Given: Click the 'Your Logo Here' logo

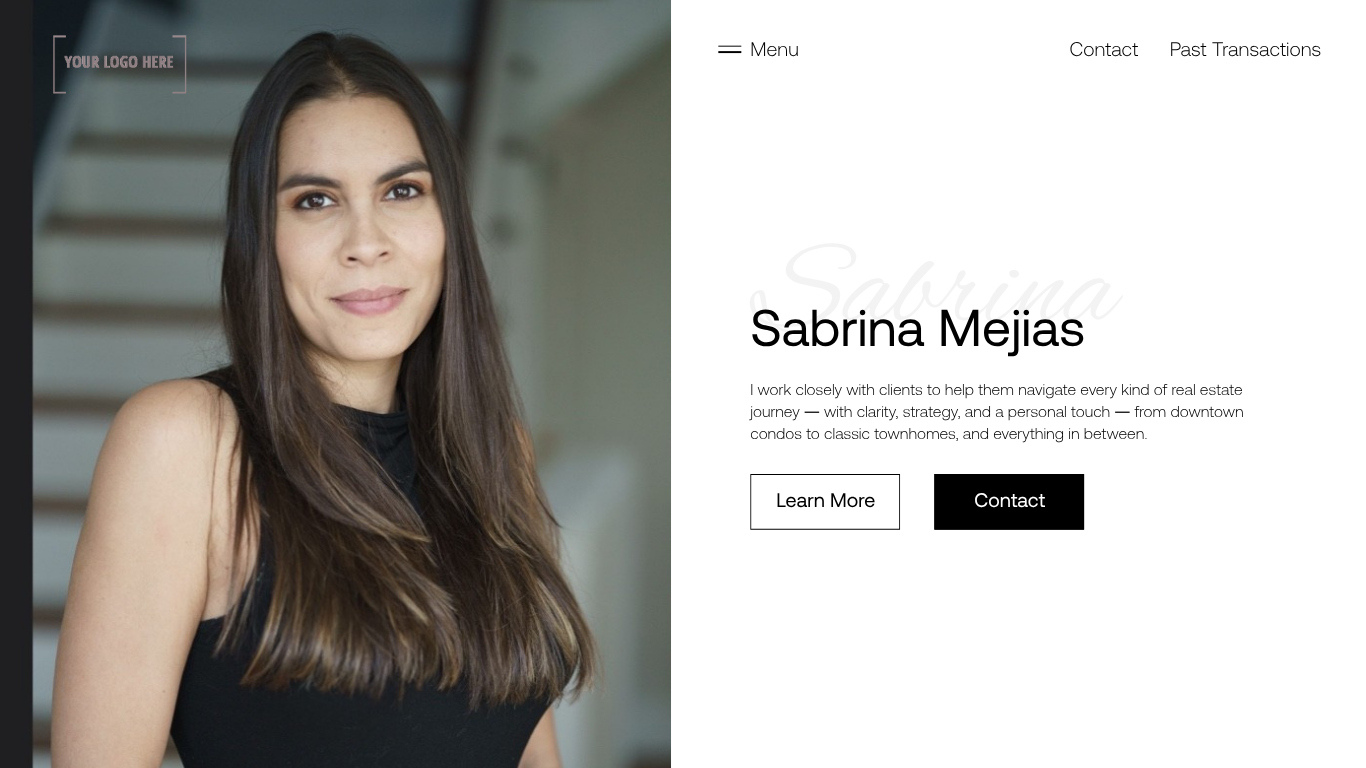Looking at the screenshot, I should 120,64.
